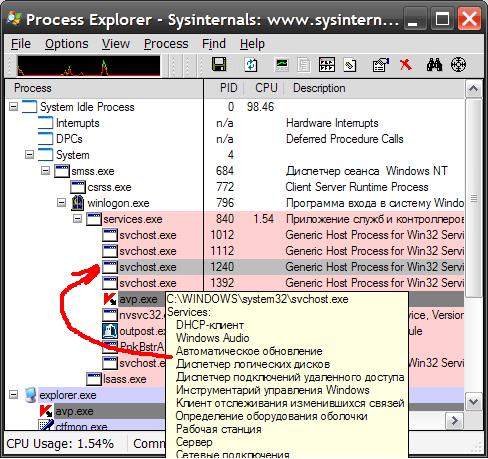Click the vertical scrollbar thumb

[x=473, y=198]
